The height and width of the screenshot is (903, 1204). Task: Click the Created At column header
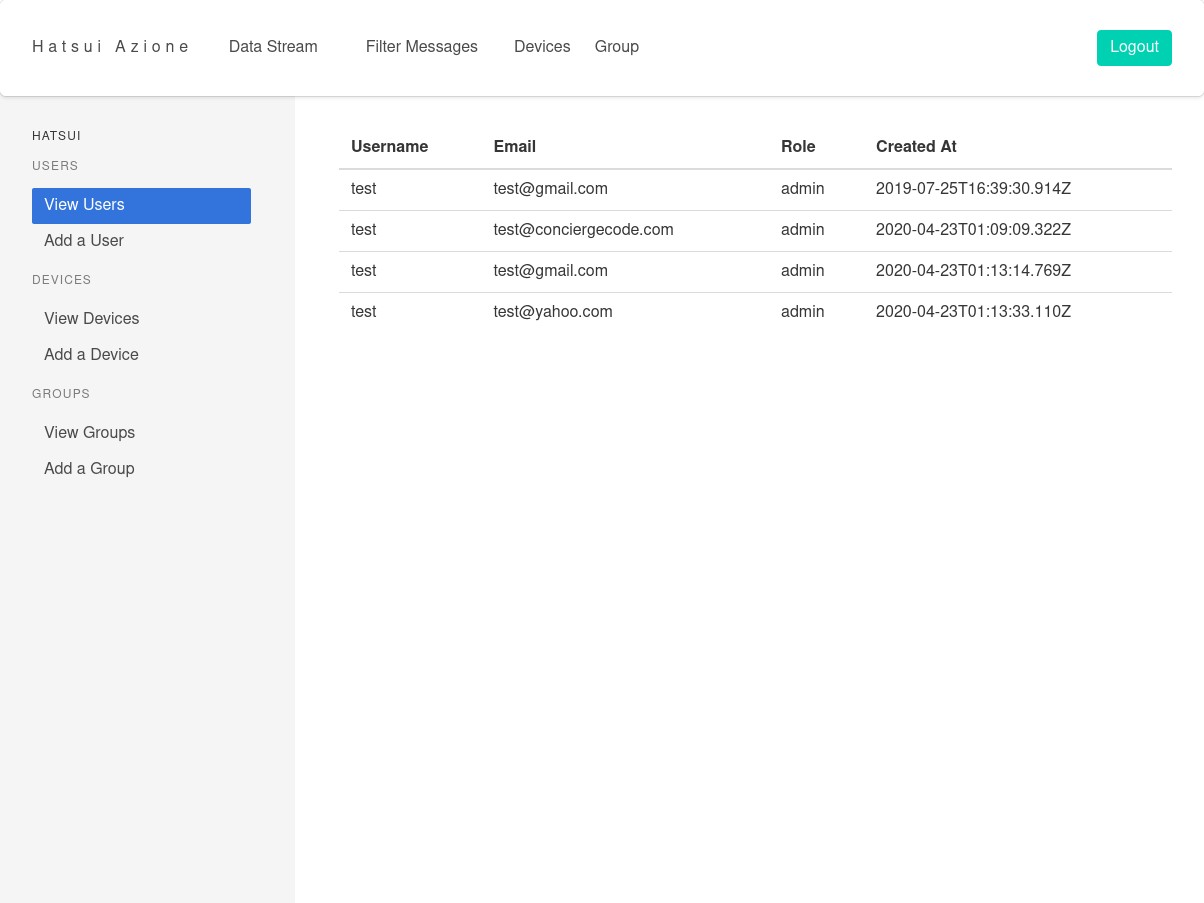[x=915, y=147]
